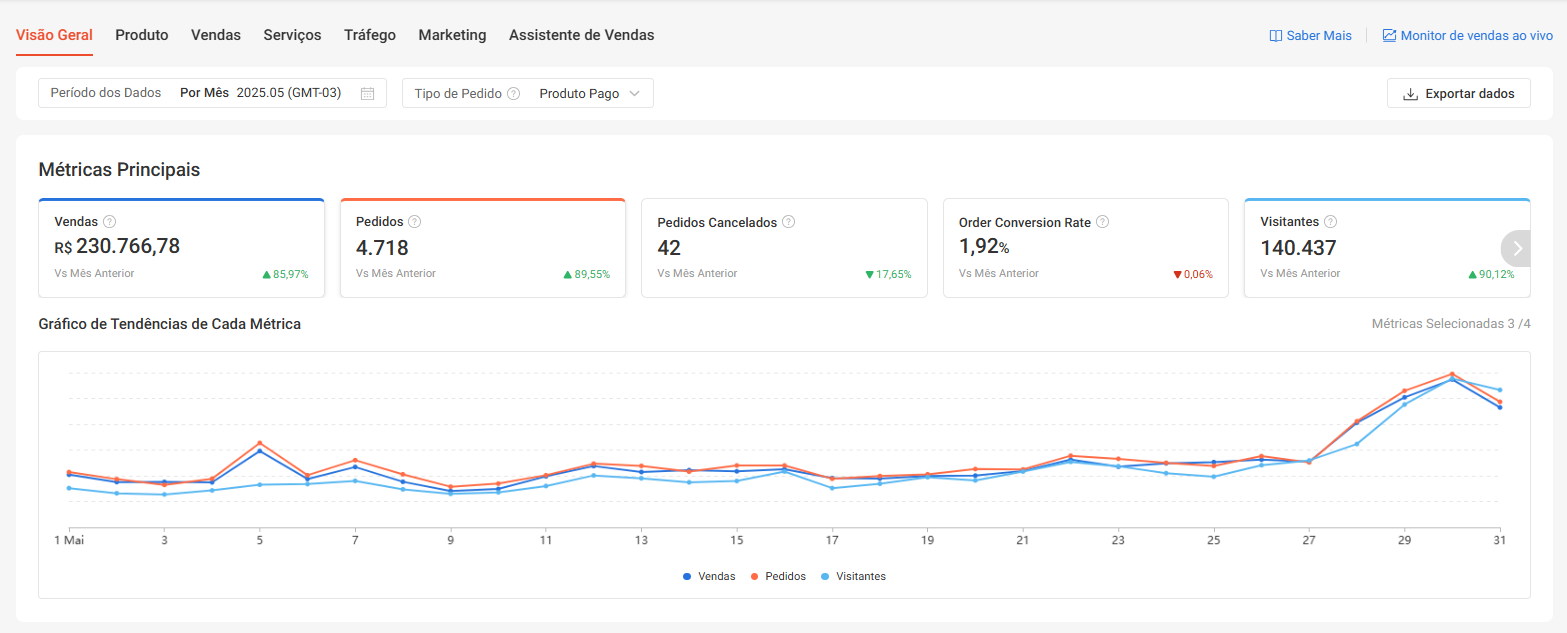Open Monitor de vendas ao vivo
Image resolution: width=1567 pixels, height=633 pixels.
[x=1467, y=35]
